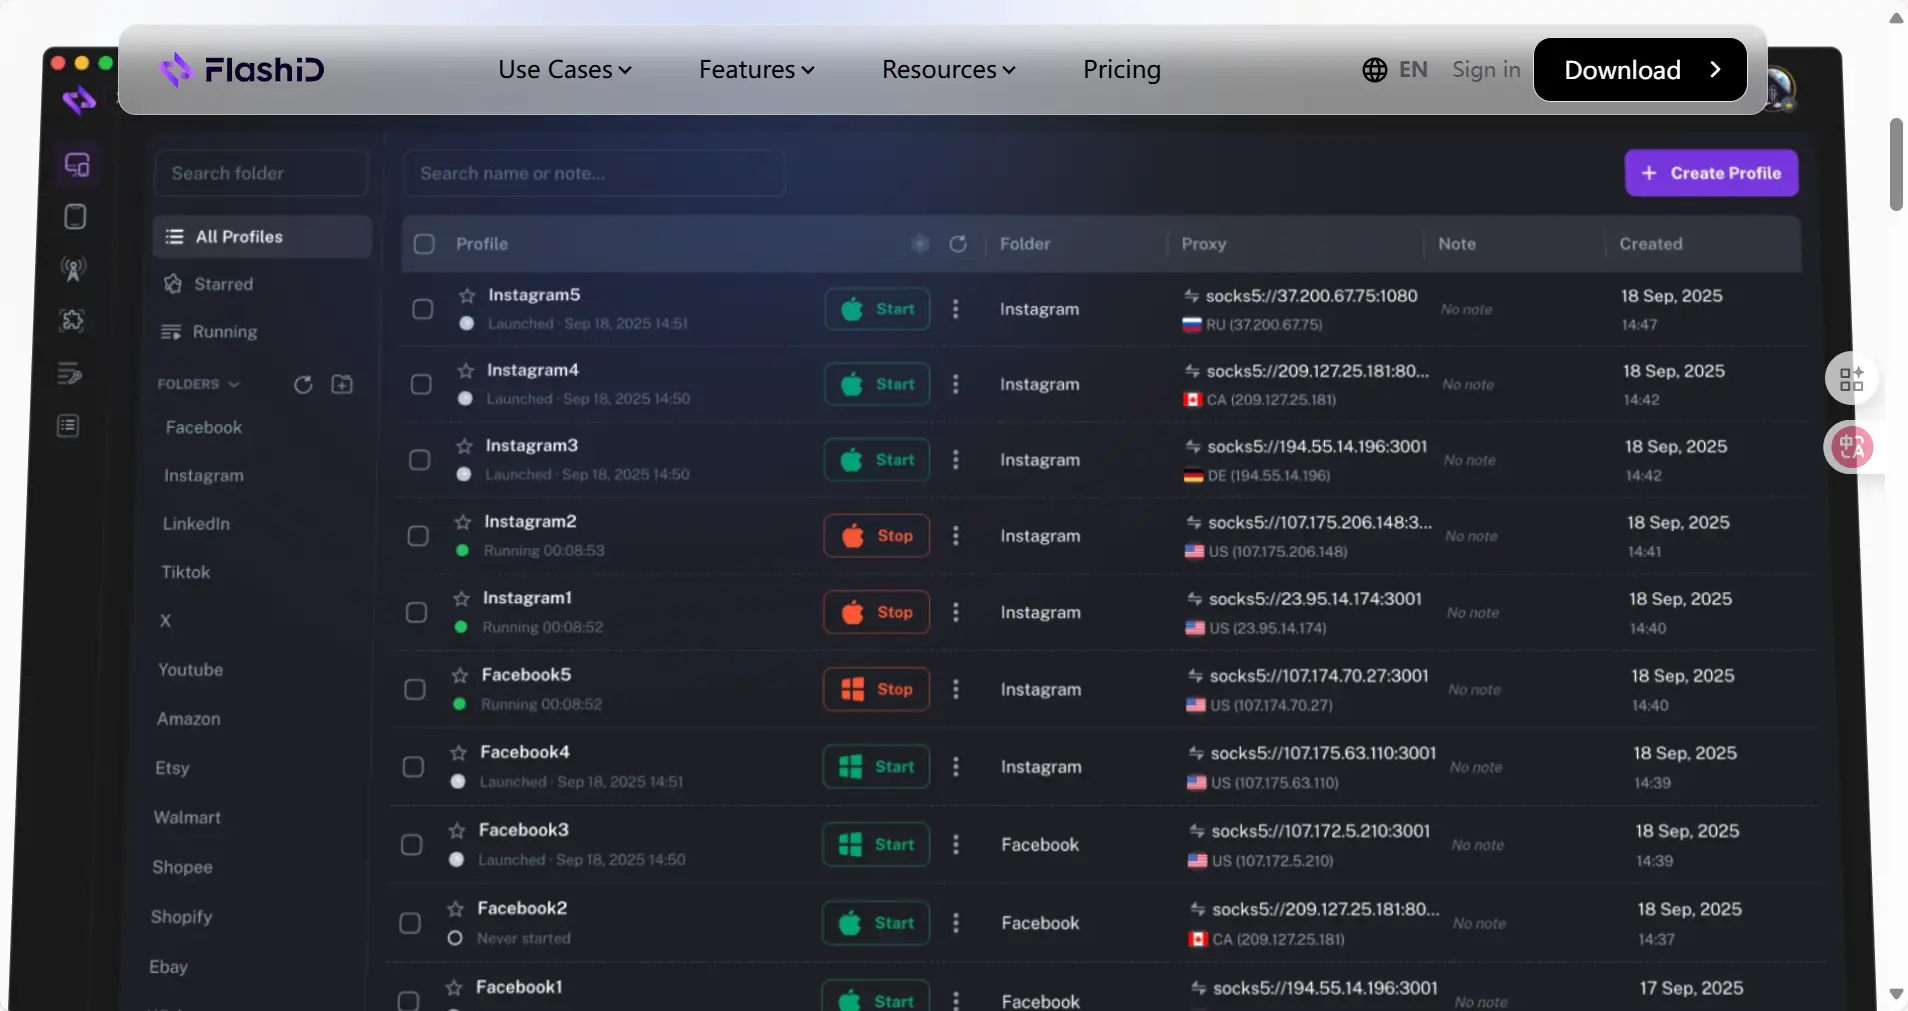Open more options for Facebook4
The height and width of the screenshot is (1011, 1908).
[956, 767]
